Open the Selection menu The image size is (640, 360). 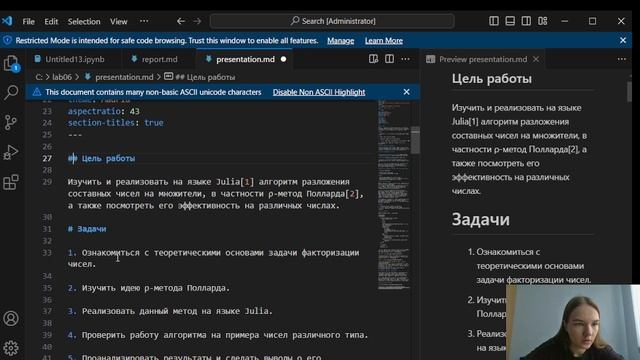[84, 22]
